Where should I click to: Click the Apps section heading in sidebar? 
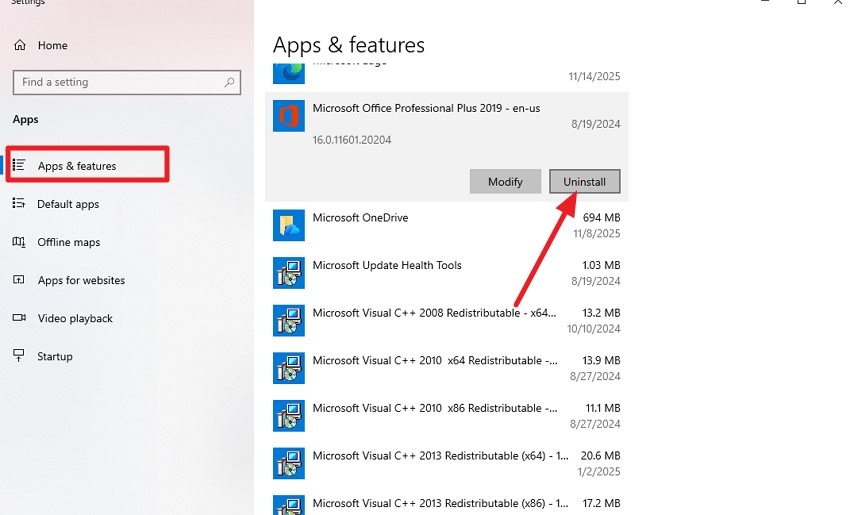click(25, 119)
